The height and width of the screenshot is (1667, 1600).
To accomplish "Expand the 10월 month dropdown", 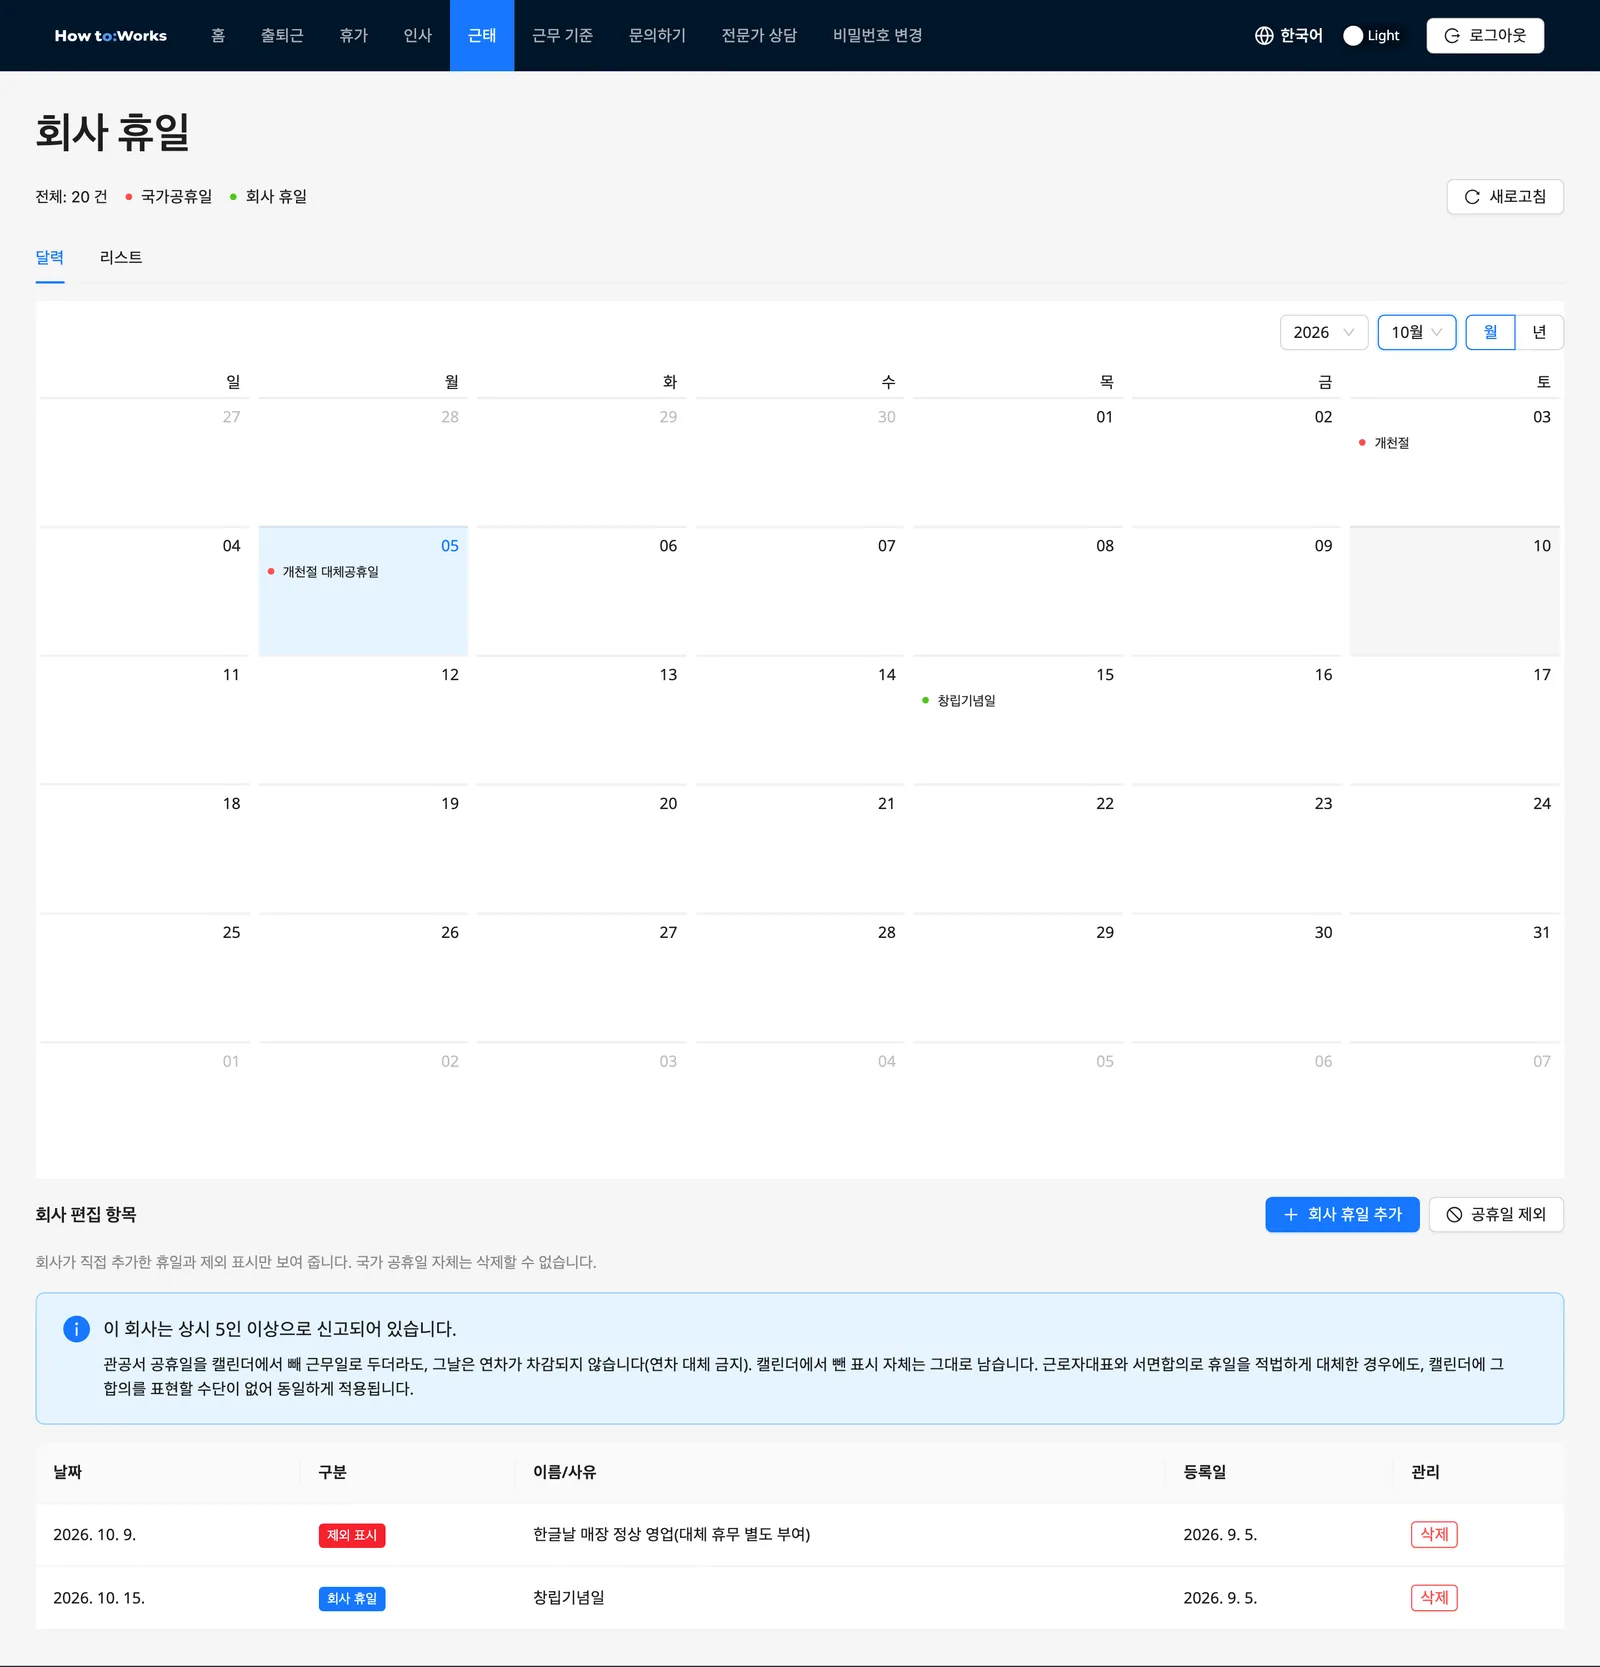I will pyautogui.click(x=1417, y=332).
